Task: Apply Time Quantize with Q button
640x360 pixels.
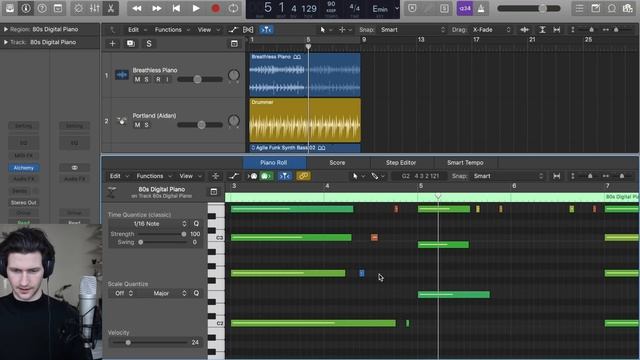Action: pyautogui.click(x=196, y=224)
